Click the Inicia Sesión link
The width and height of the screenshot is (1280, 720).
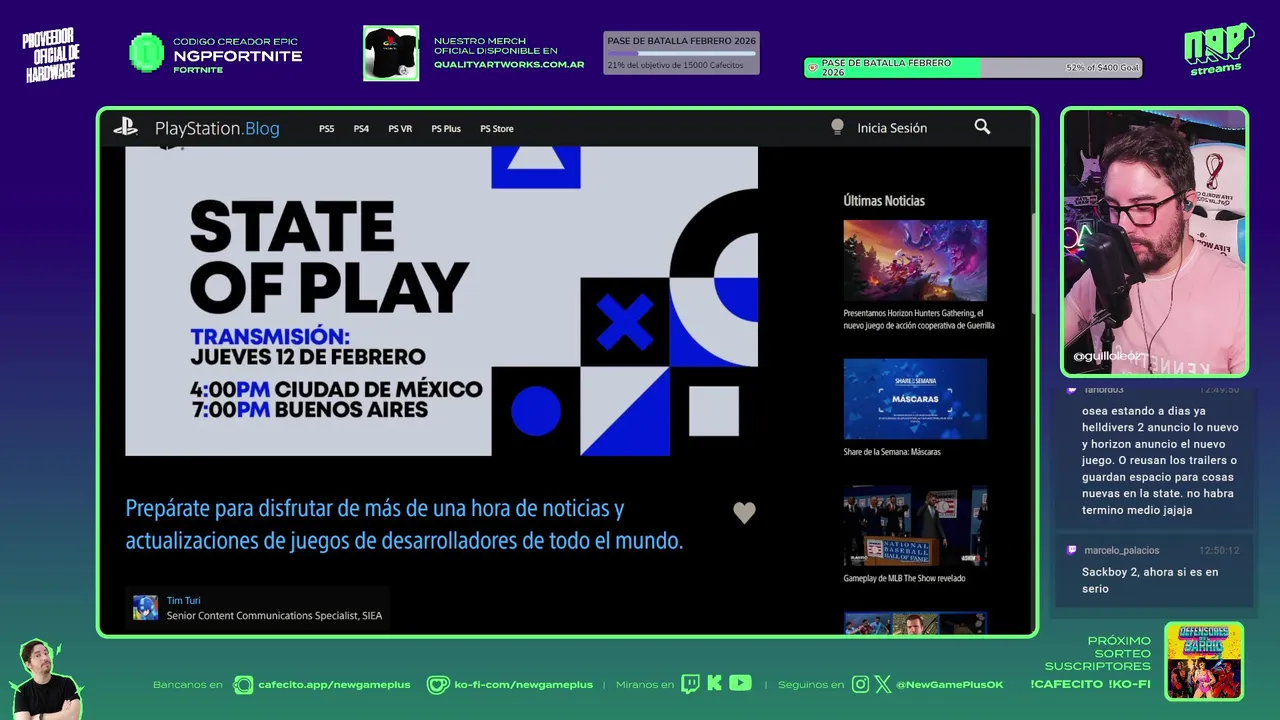coord(892,128)
